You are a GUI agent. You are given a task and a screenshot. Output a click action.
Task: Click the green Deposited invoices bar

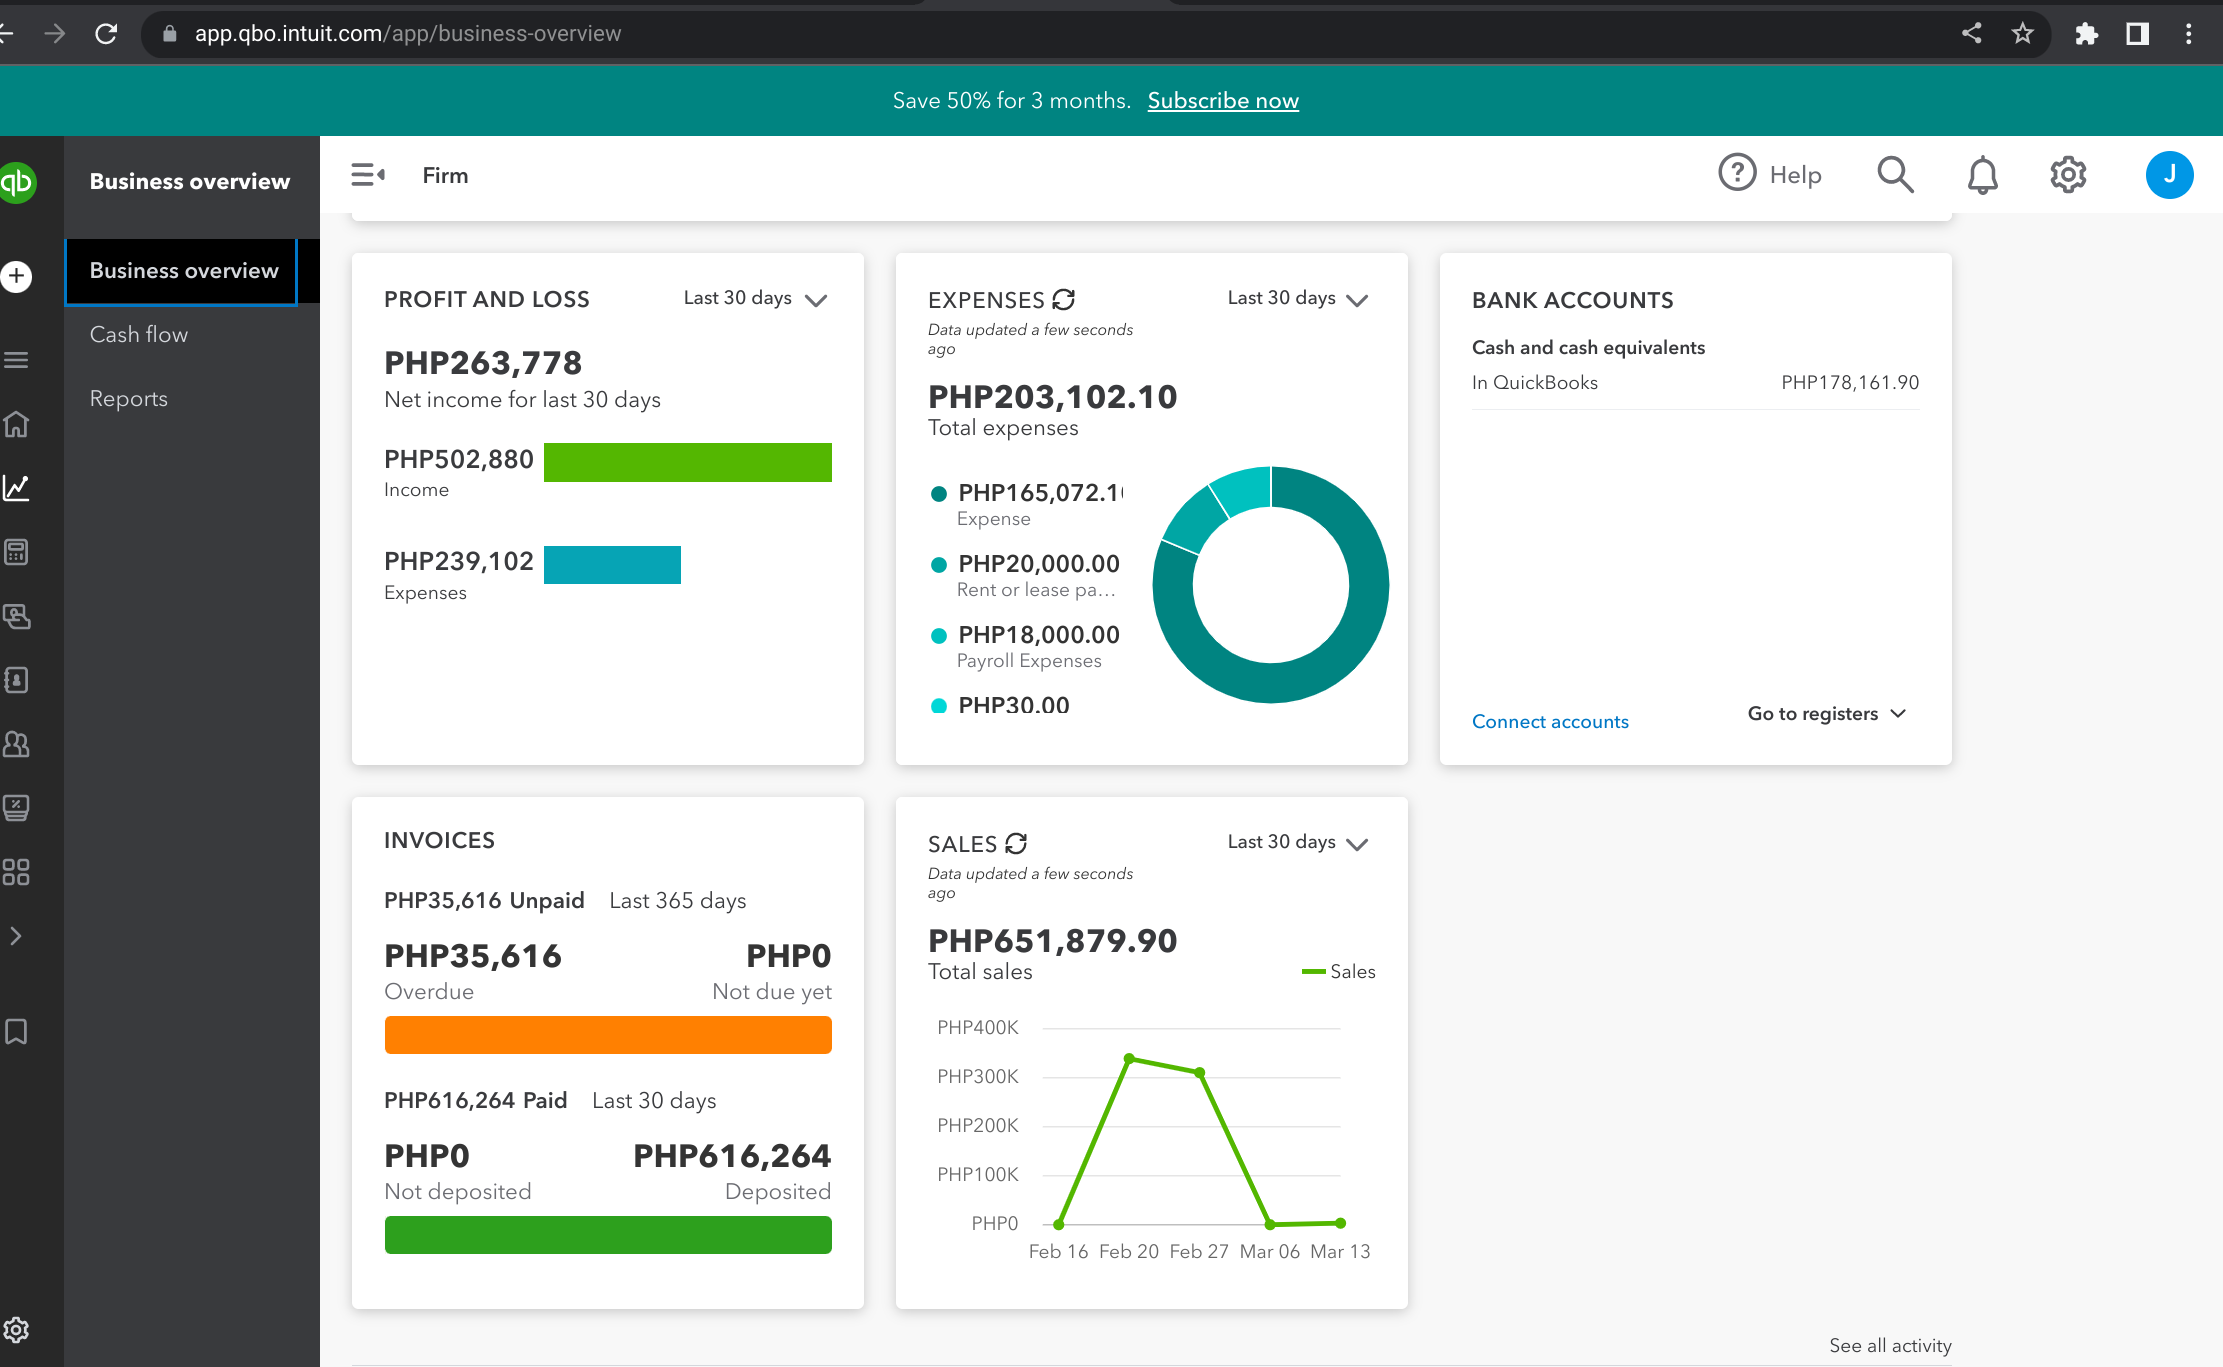coord(608,1235)
